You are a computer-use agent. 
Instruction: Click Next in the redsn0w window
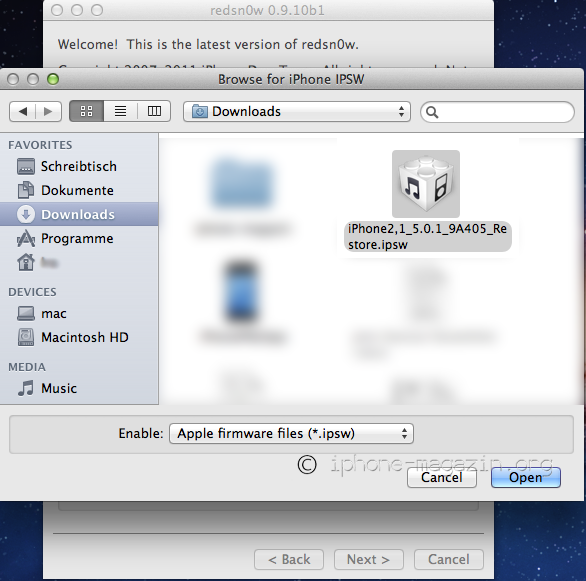(368, 559)
